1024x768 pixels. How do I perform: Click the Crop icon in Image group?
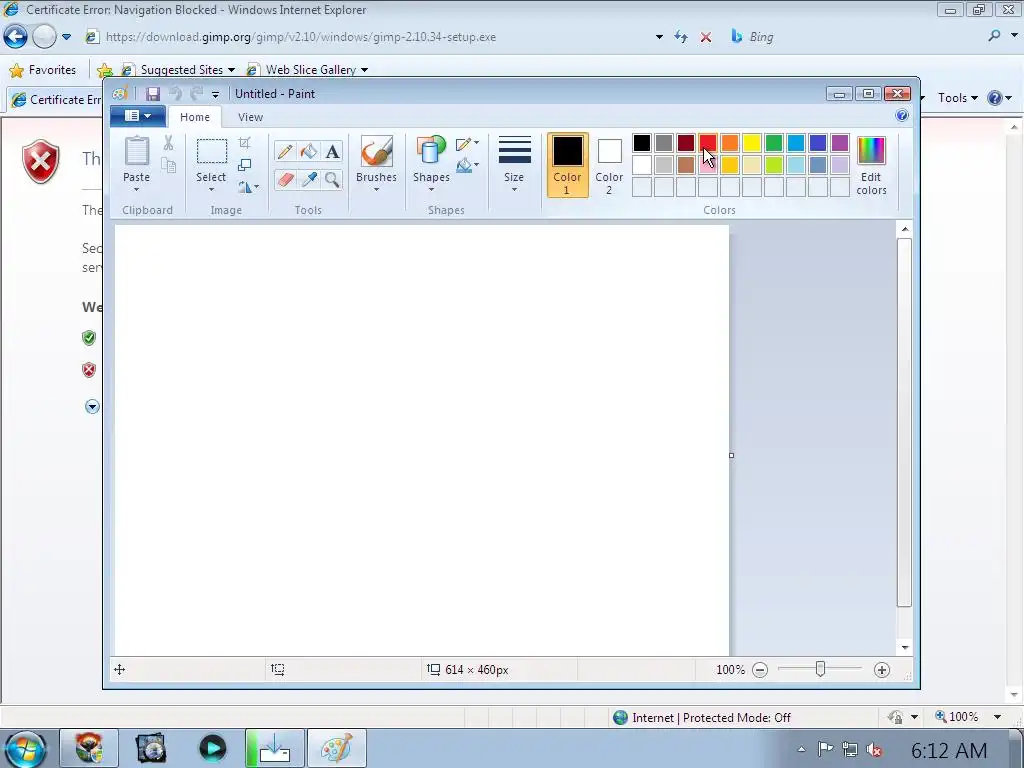click(x=245, y=142)
